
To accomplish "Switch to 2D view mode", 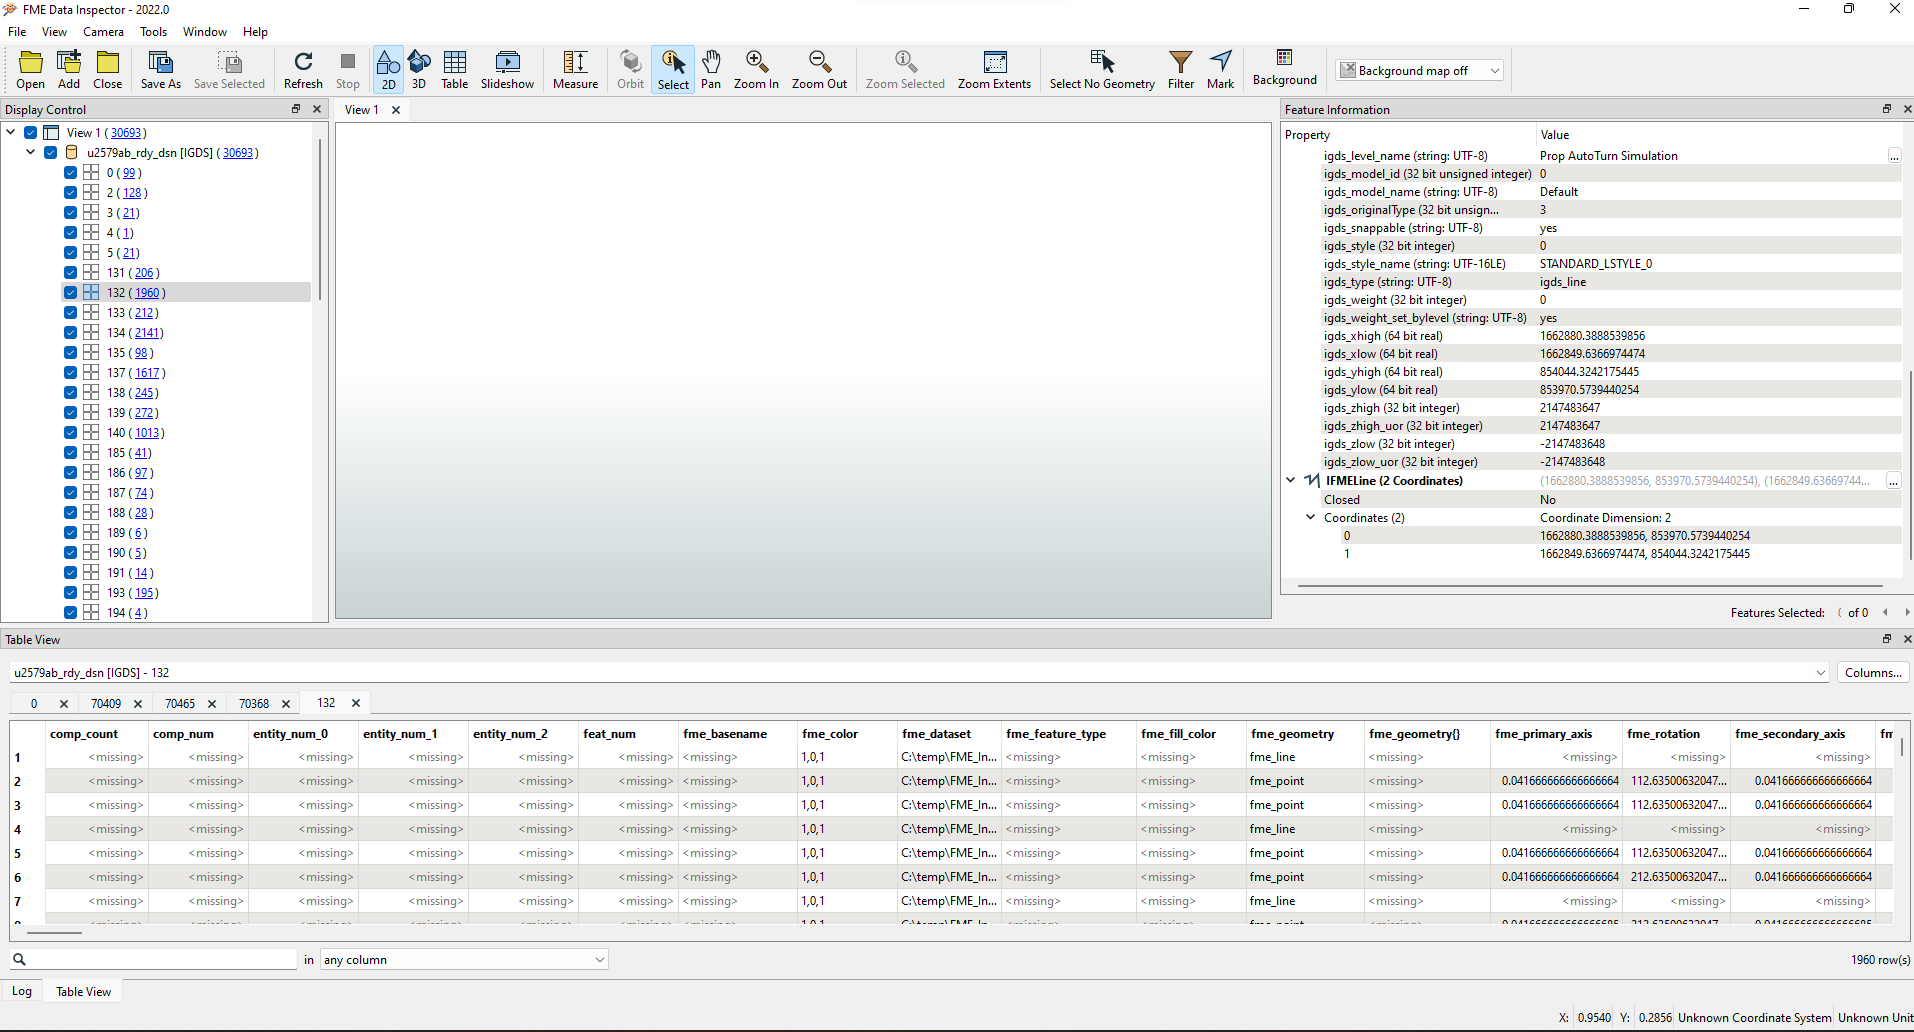I will click(x=388, y=70).
